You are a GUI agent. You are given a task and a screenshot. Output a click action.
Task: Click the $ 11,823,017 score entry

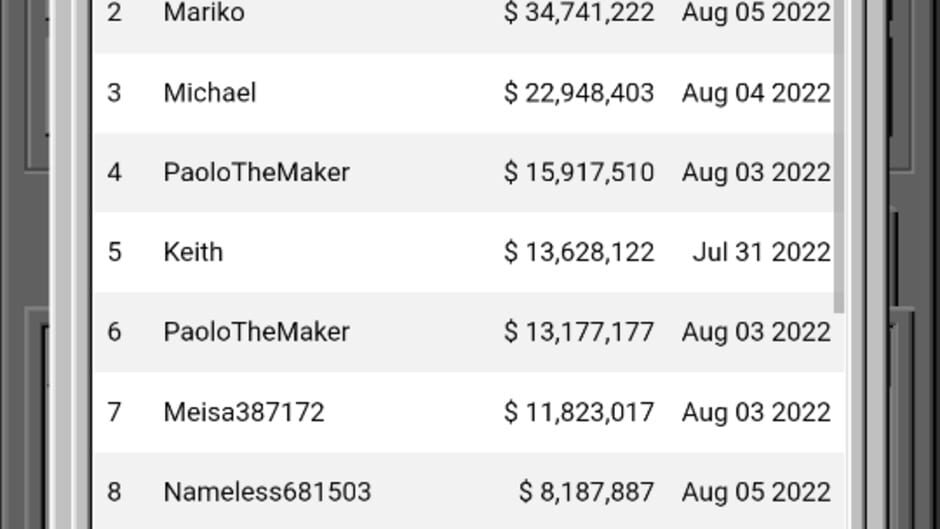(x=579, y=412)
